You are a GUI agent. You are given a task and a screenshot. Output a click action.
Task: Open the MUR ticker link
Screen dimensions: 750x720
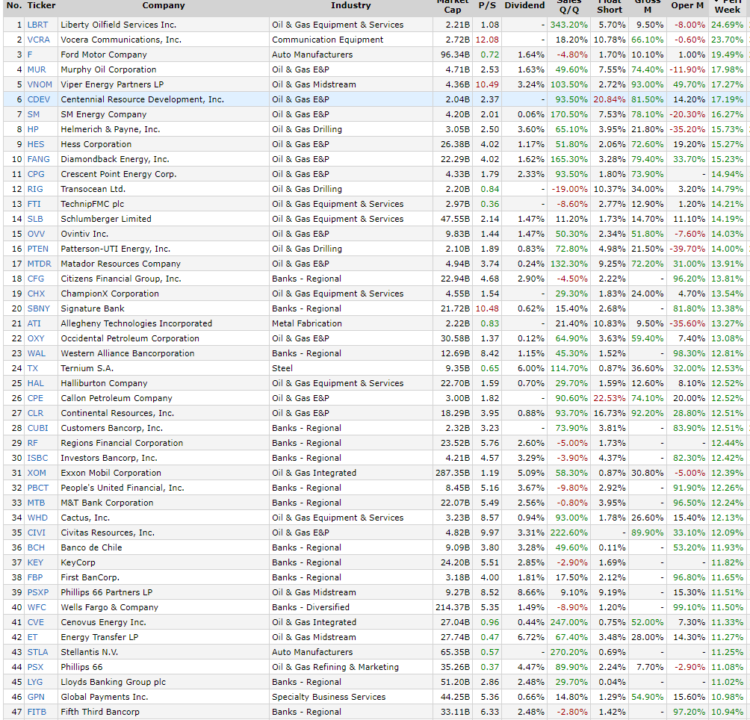click(x=36, y=69)
